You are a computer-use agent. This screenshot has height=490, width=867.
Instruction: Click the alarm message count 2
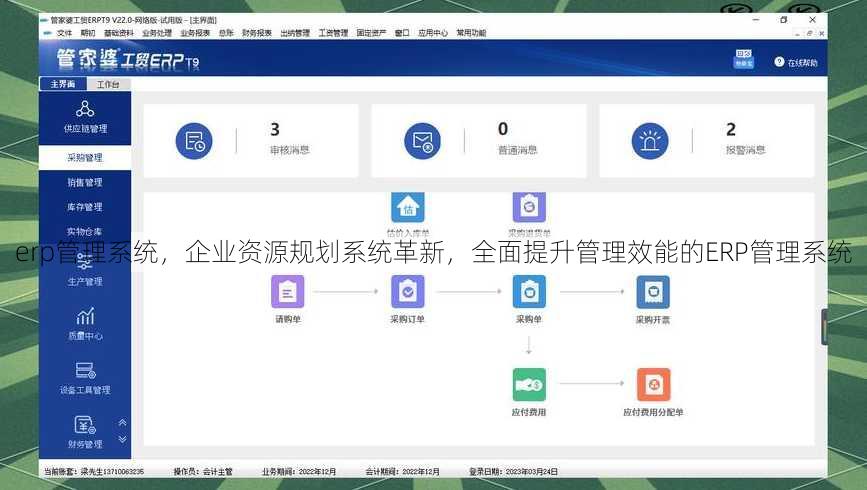point(731,129)
